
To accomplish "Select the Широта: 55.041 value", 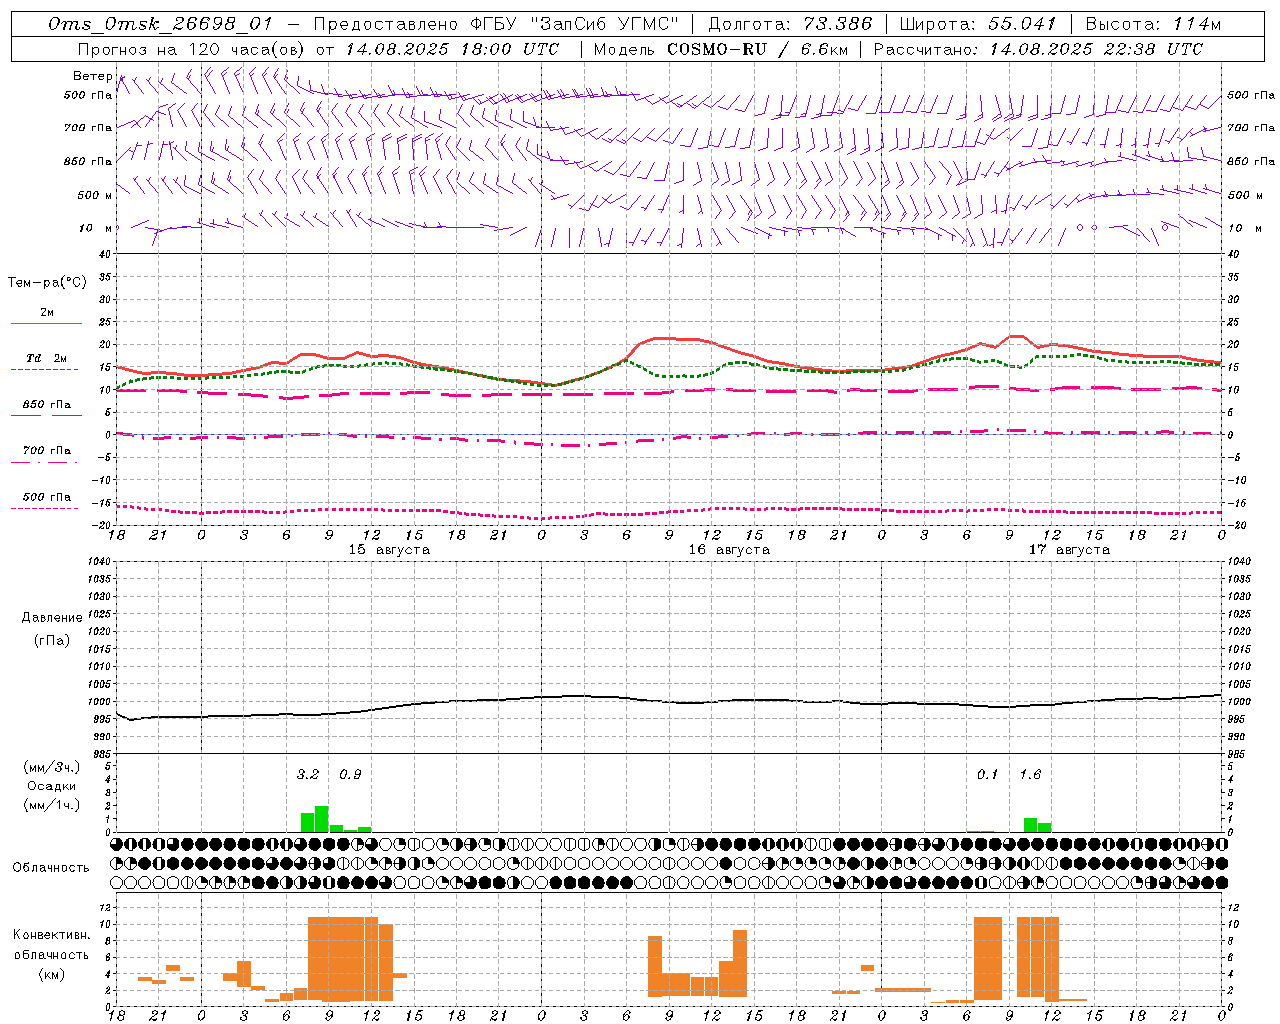I will click(978, 24).
